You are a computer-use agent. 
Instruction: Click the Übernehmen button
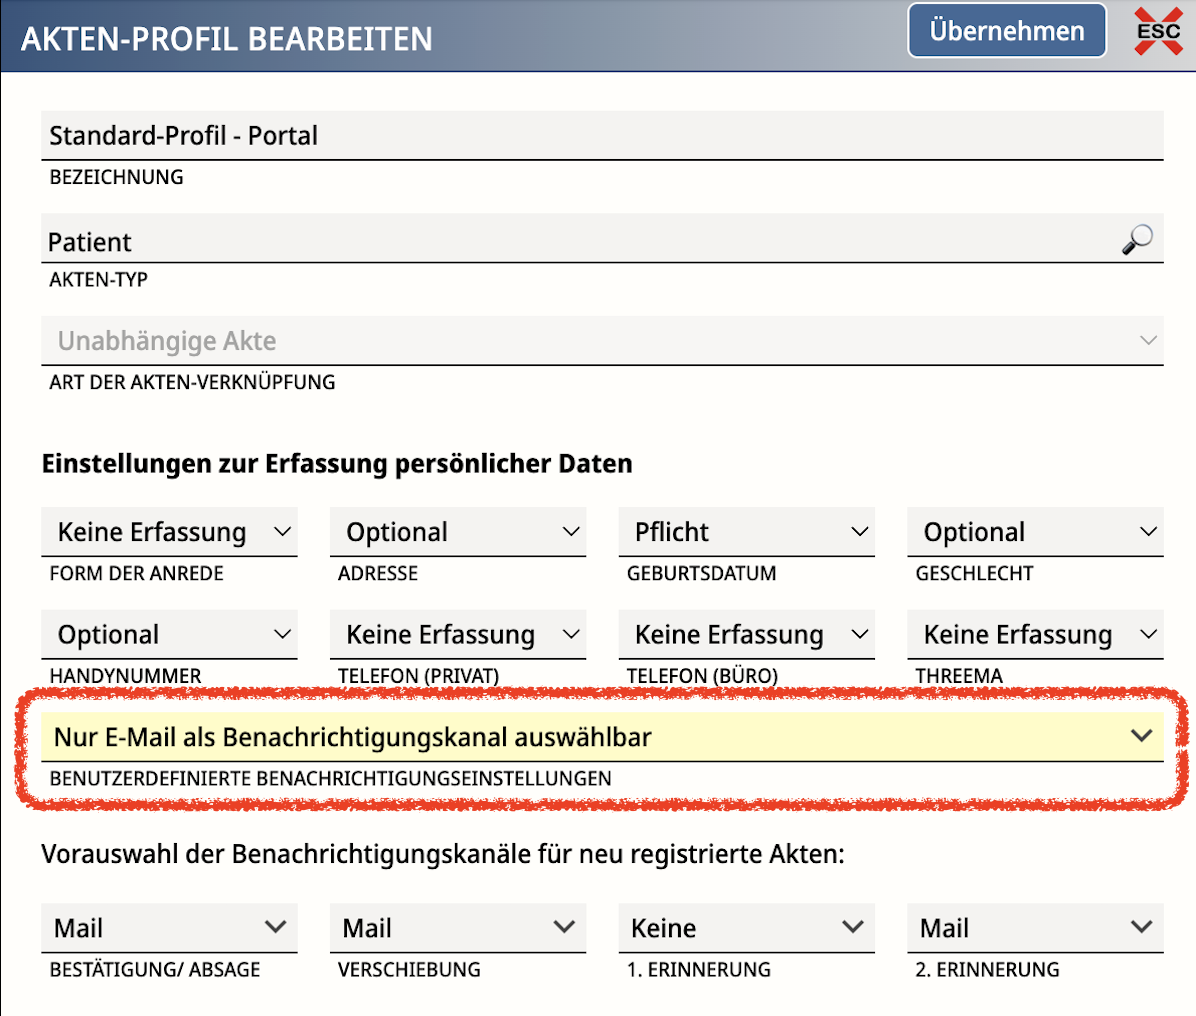pyautogui.click(x=1006, y=31)
